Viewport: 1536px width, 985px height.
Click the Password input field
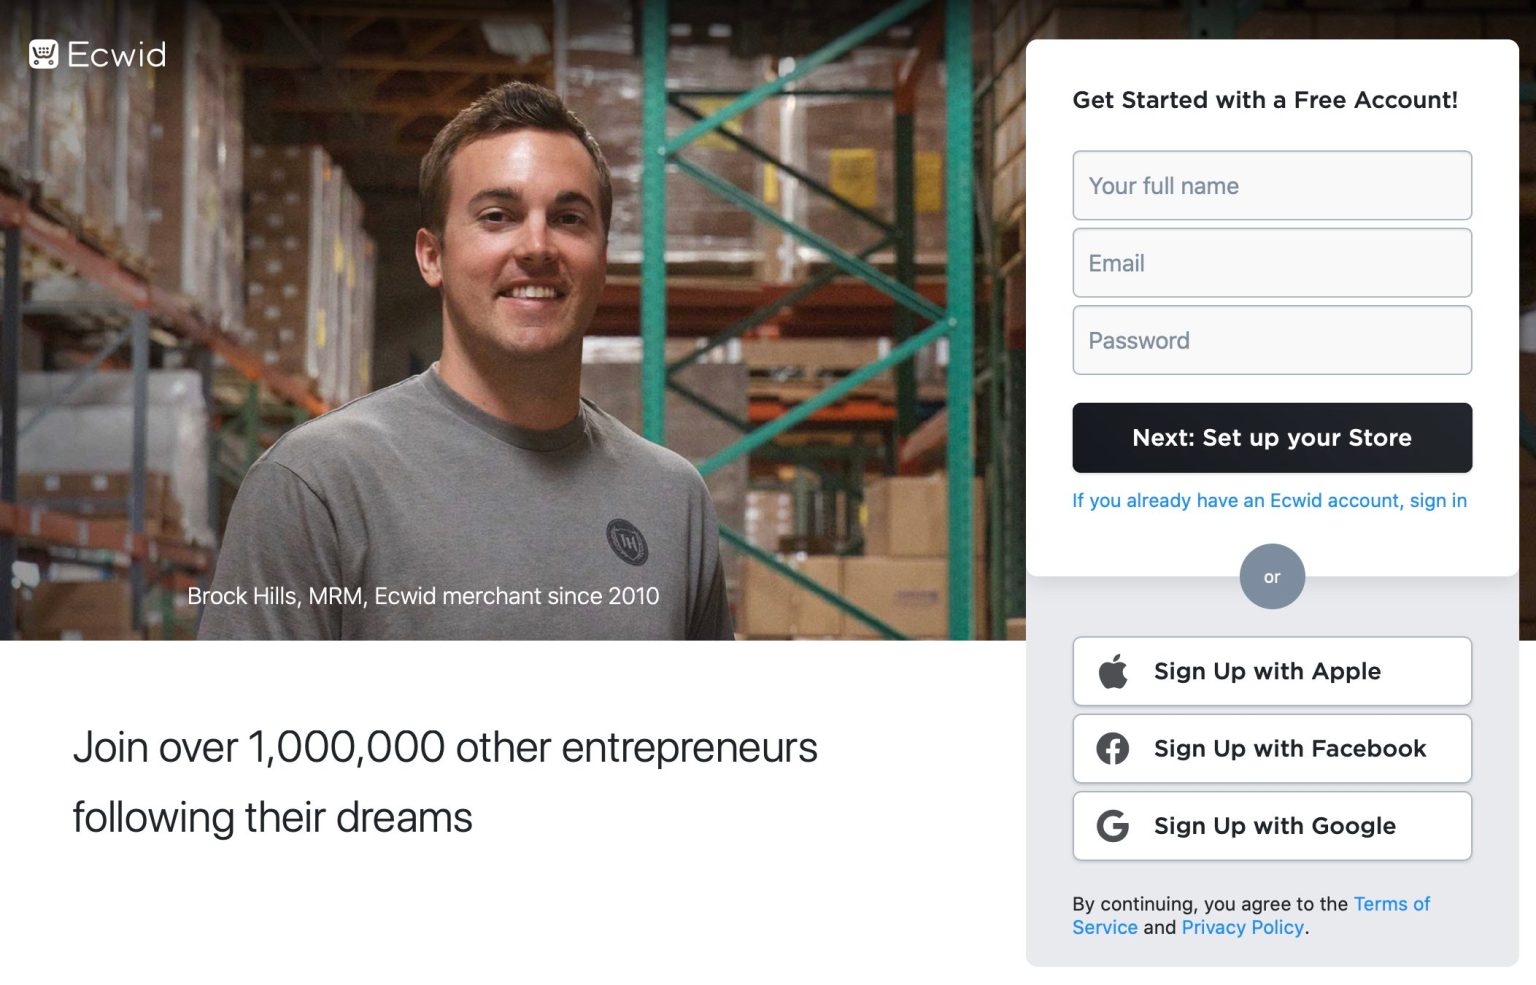coord(1271,340)
